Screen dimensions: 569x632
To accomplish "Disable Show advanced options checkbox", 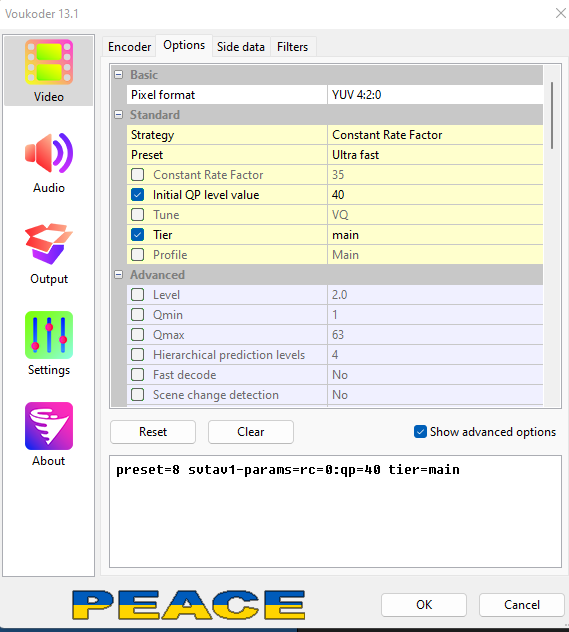I will coord(420,432).
